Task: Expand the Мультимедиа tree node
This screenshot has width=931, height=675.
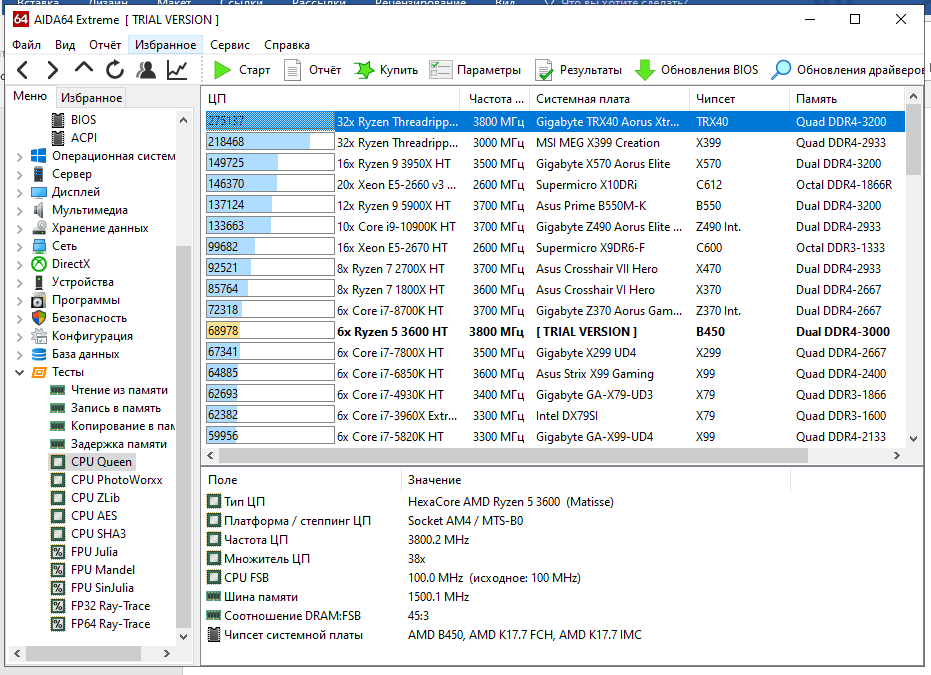Action: pyautogui.click(x=20, y=210)
